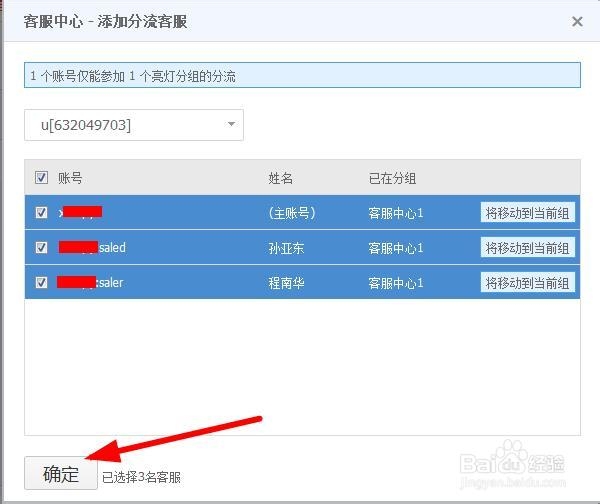Open the u[632049703] dropdown
The height and width of the screenshot is (504, 600).
[x=134, y=125]
